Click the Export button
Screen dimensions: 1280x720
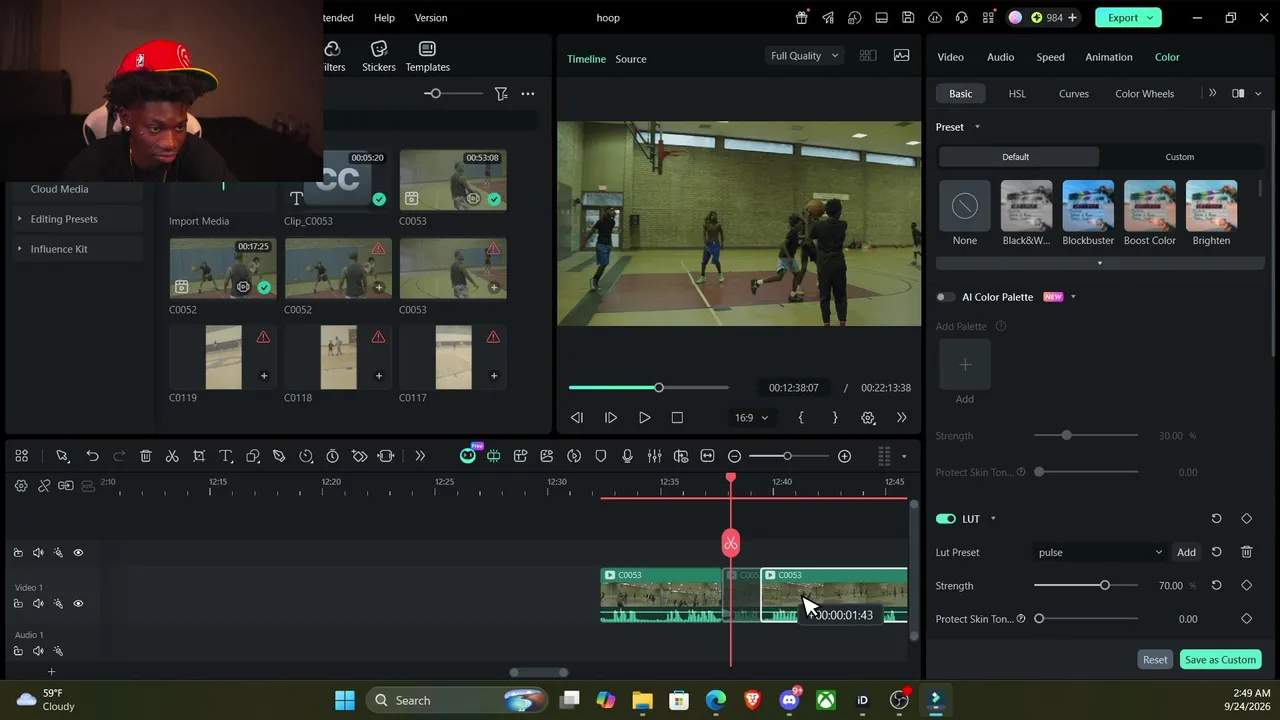[1128, 17]
